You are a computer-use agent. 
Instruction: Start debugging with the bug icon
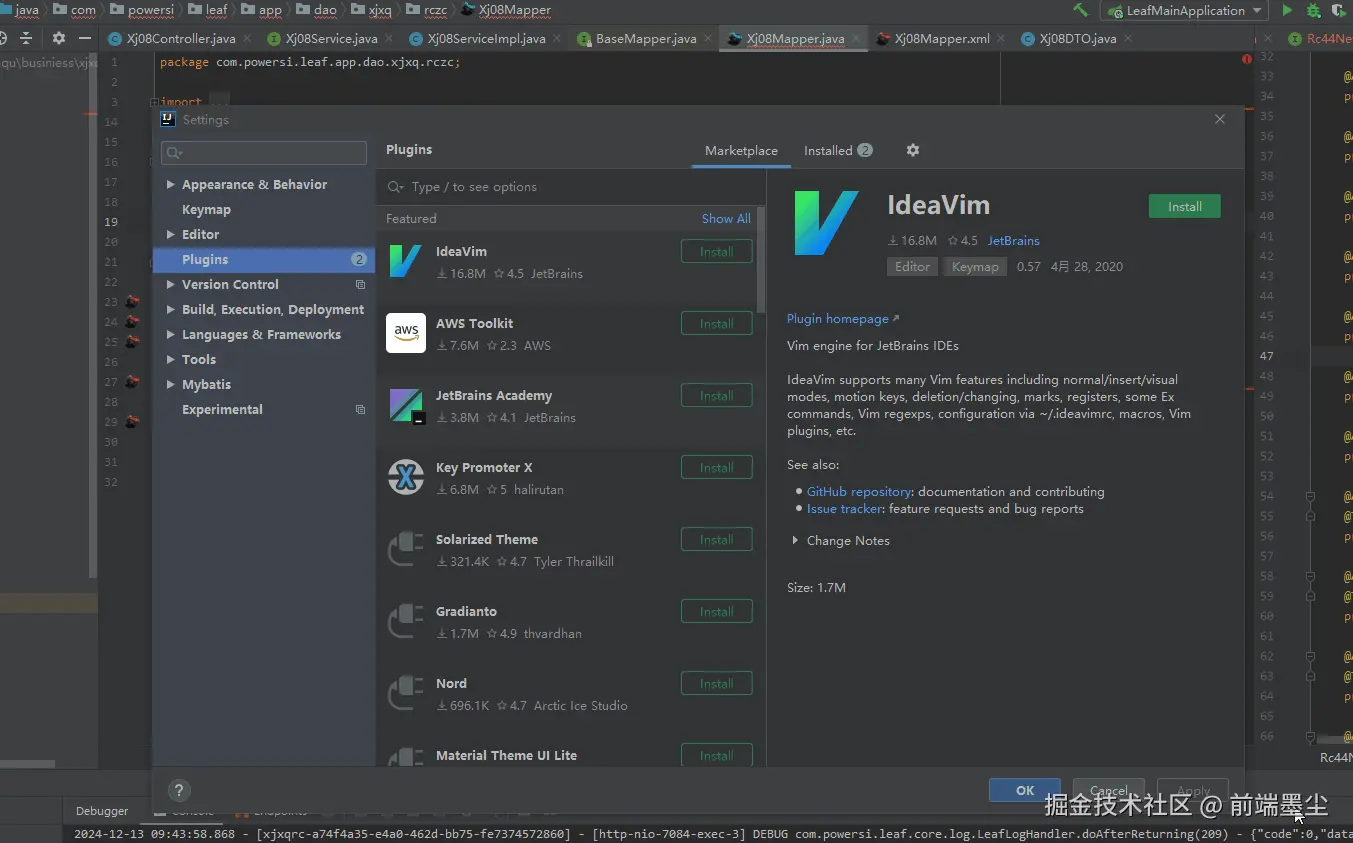1314,11
